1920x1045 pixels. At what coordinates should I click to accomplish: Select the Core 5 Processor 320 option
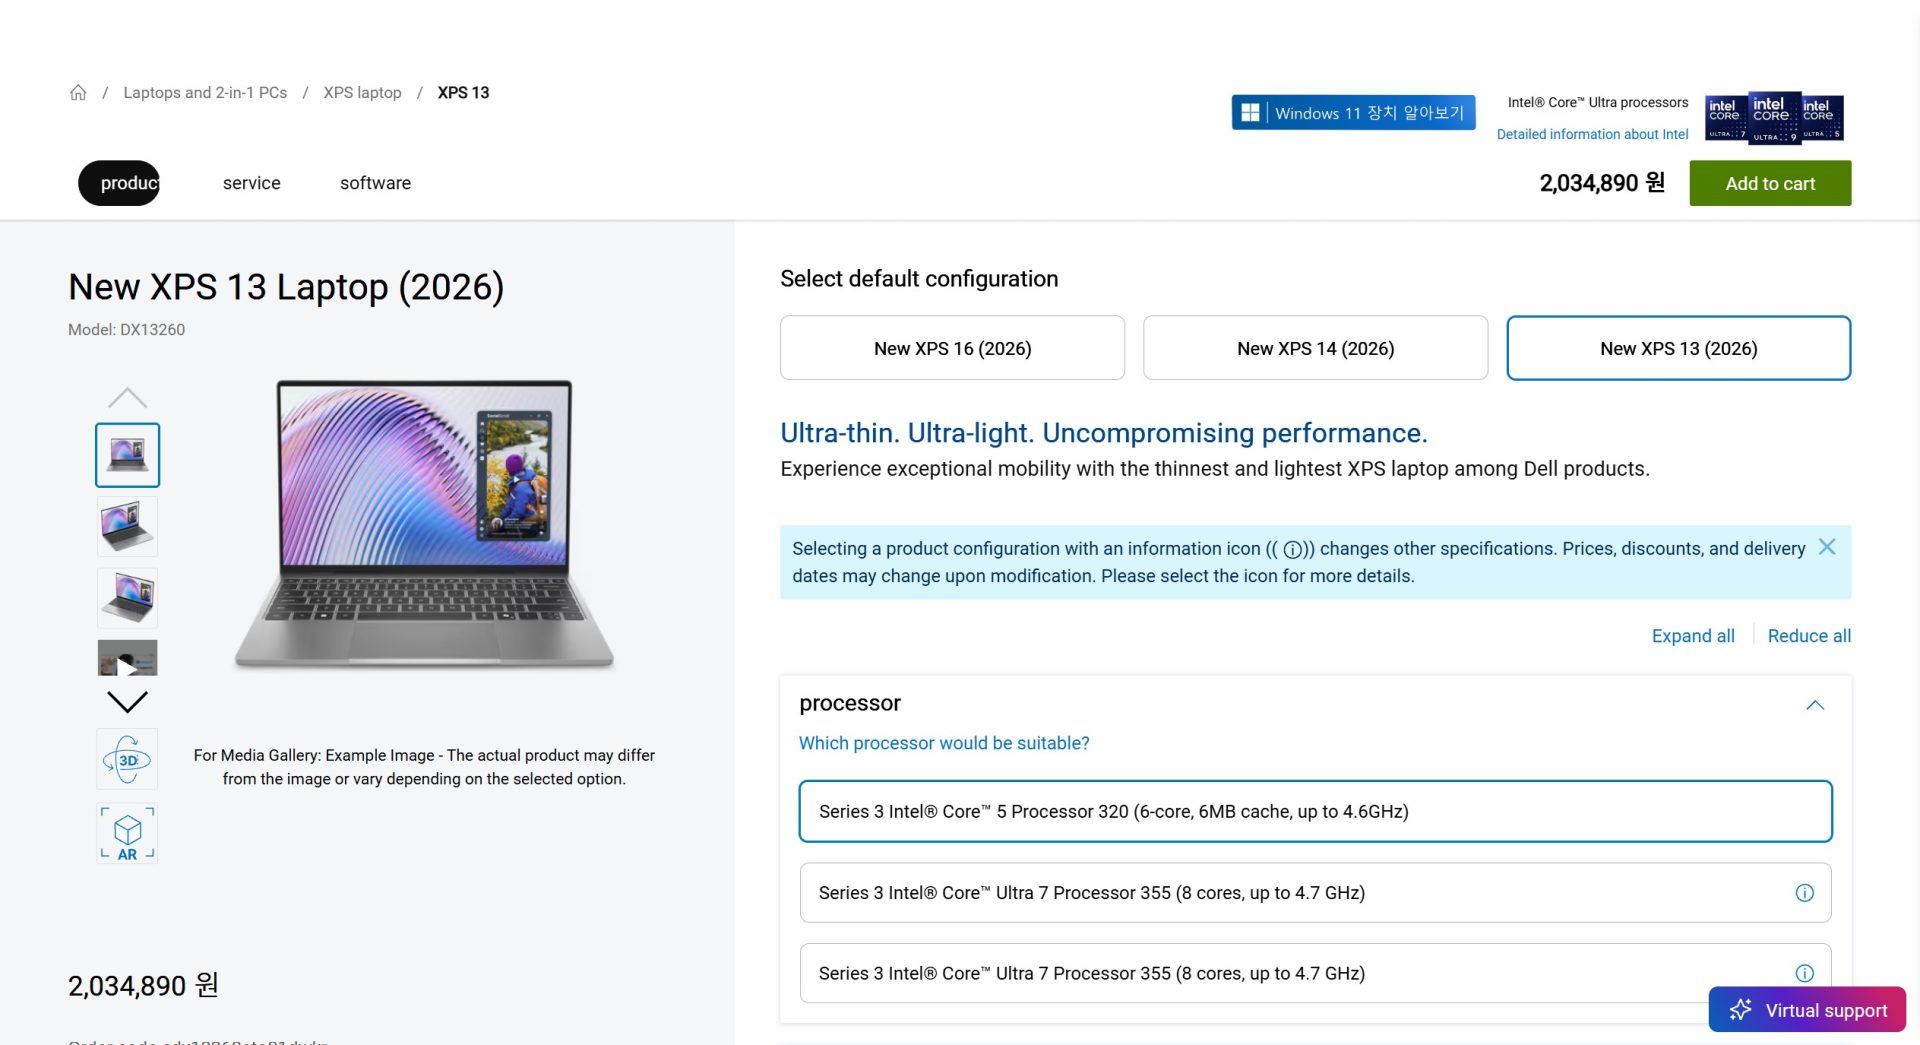[1315, 811]
